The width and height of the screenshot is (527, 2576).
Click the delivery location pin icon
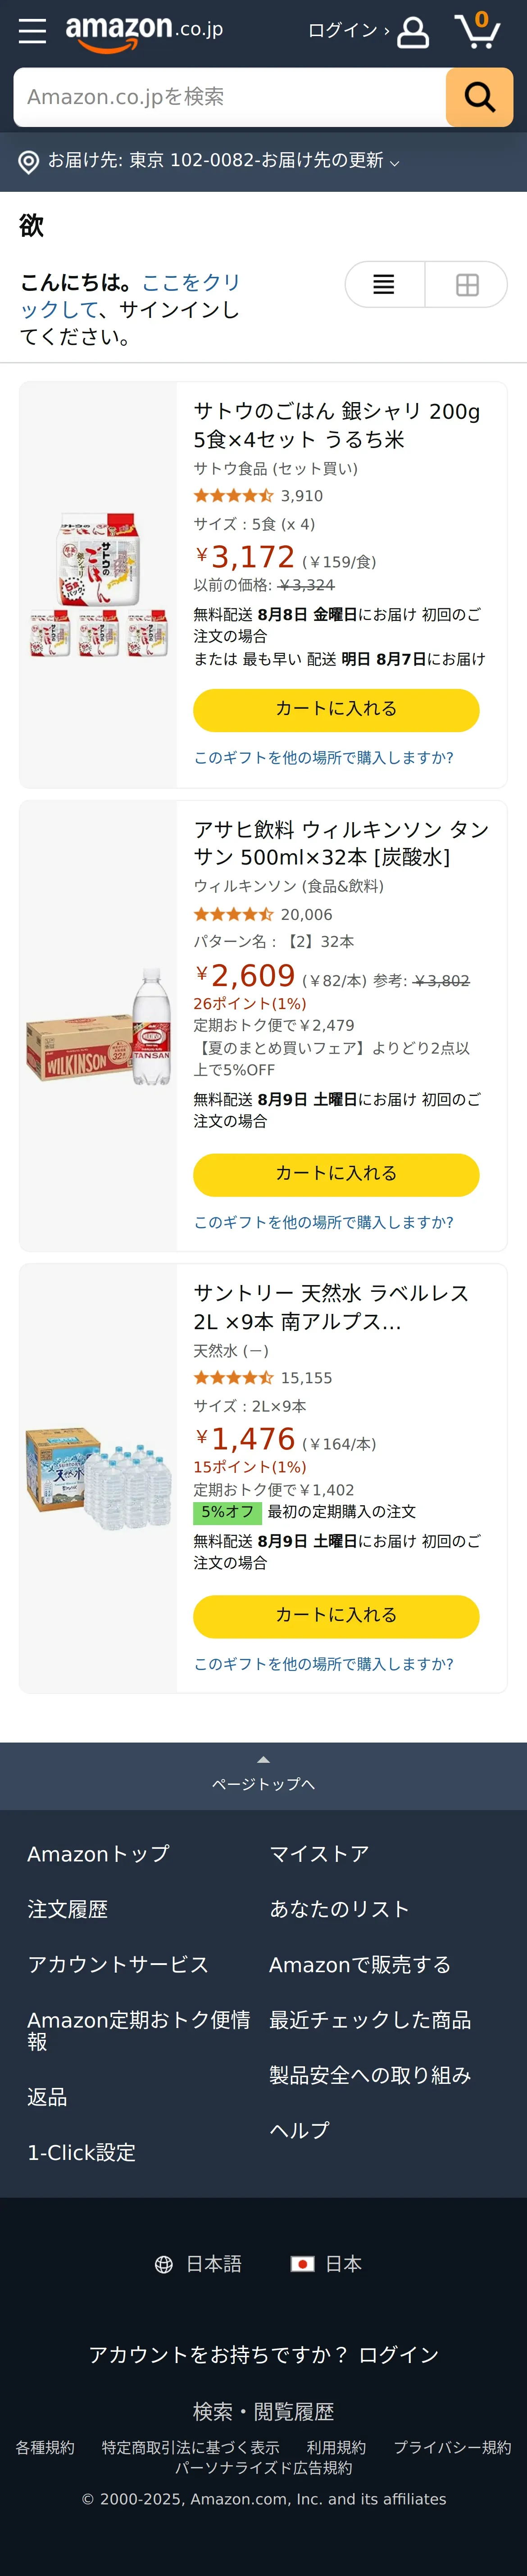(29, 162)
